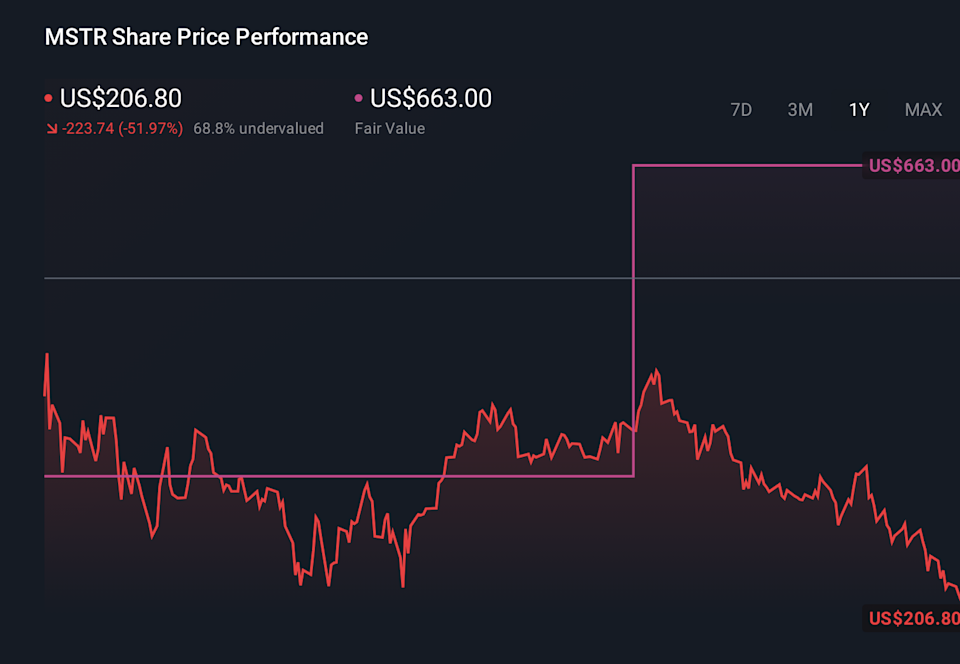Click the horizontal gray gridline in chart

tap(300, 277)
